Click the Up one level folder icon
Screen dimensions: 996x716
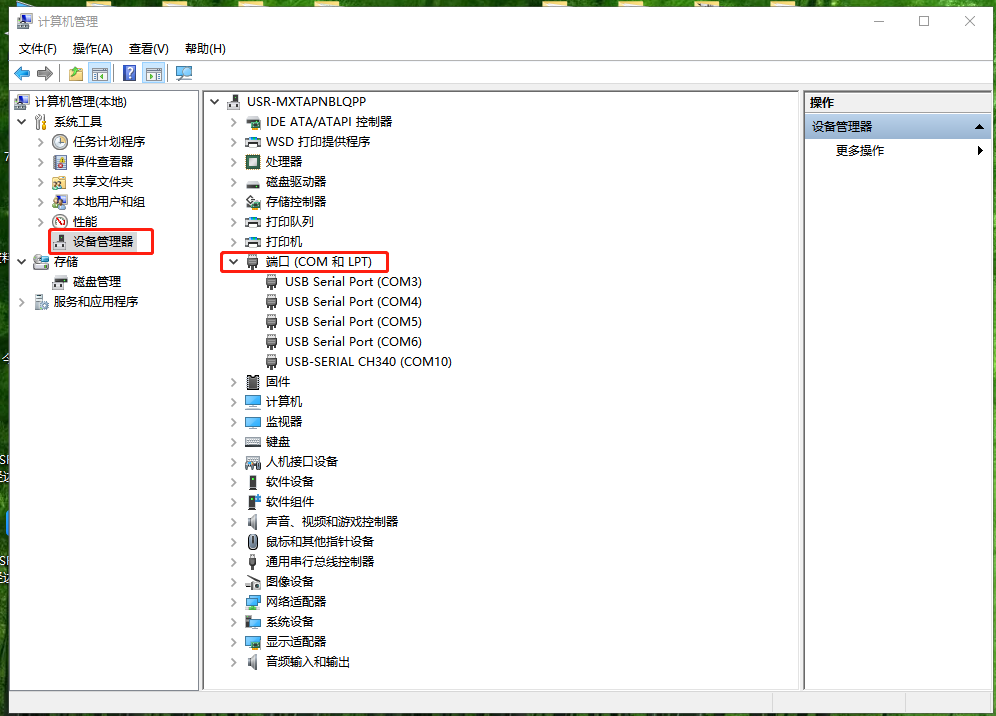[76, 74]
